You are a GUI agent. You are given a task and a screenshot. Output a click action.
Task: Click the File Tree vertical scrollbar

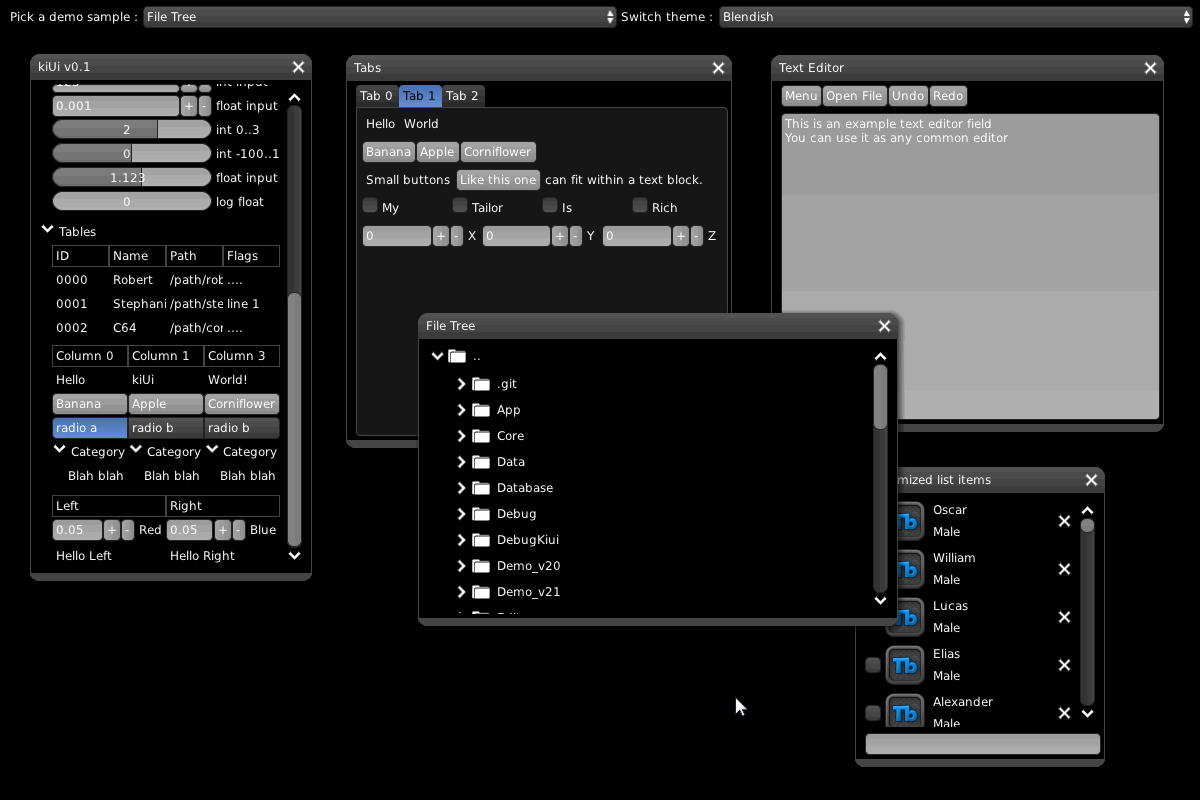(x=880, y=479)
